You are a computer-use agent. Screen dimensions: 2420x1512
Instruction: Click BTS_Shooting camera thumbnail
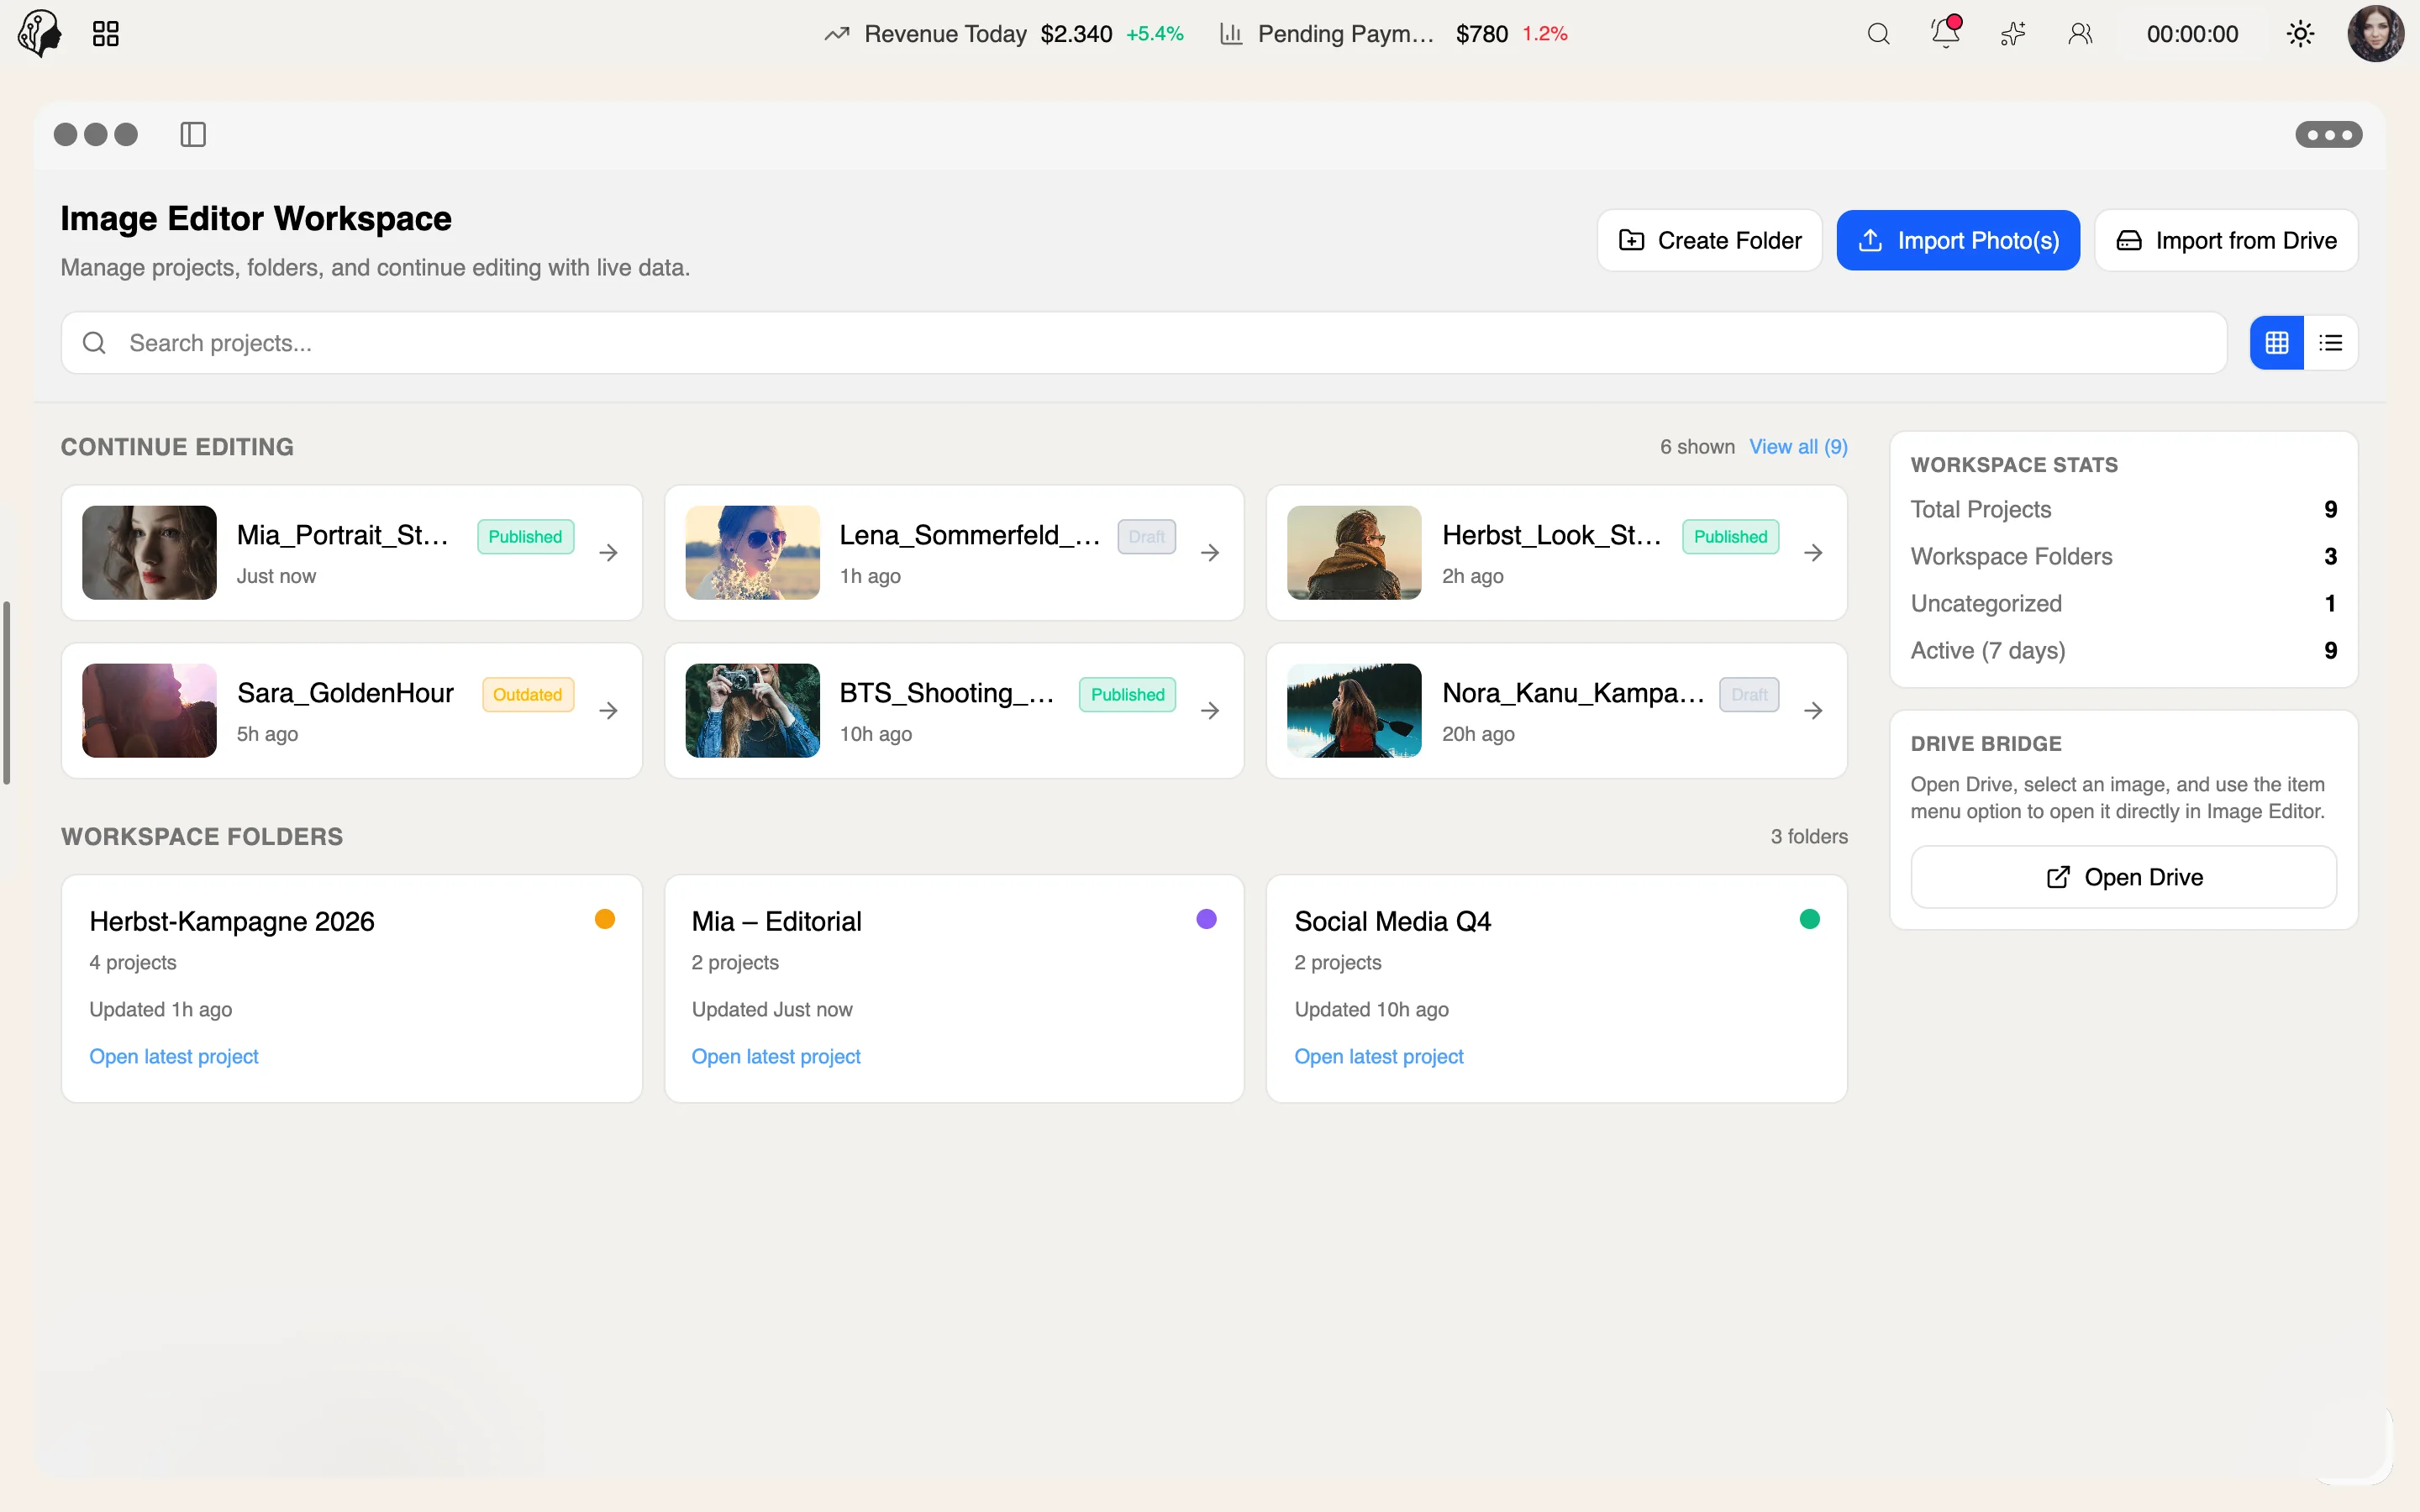click(x=752, y=710)
